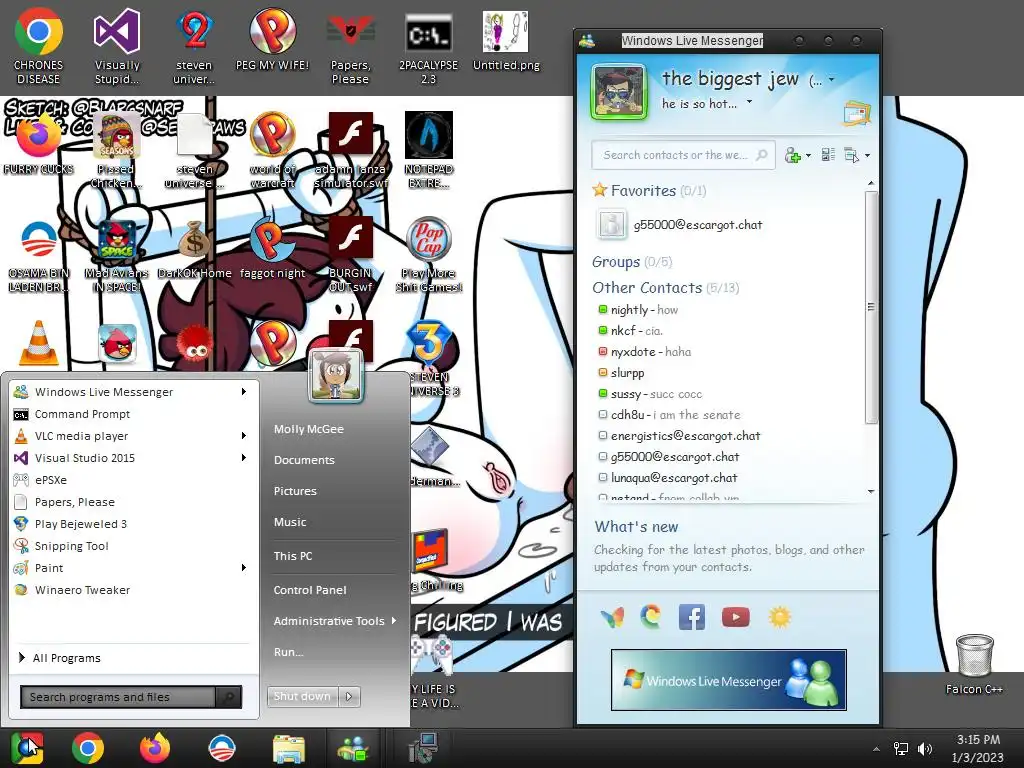The height and width of the screenshot is (768, 1024).
Task: Expand the Paint submenu arrow
Action: pyautogui.click(x=244, y=568)
